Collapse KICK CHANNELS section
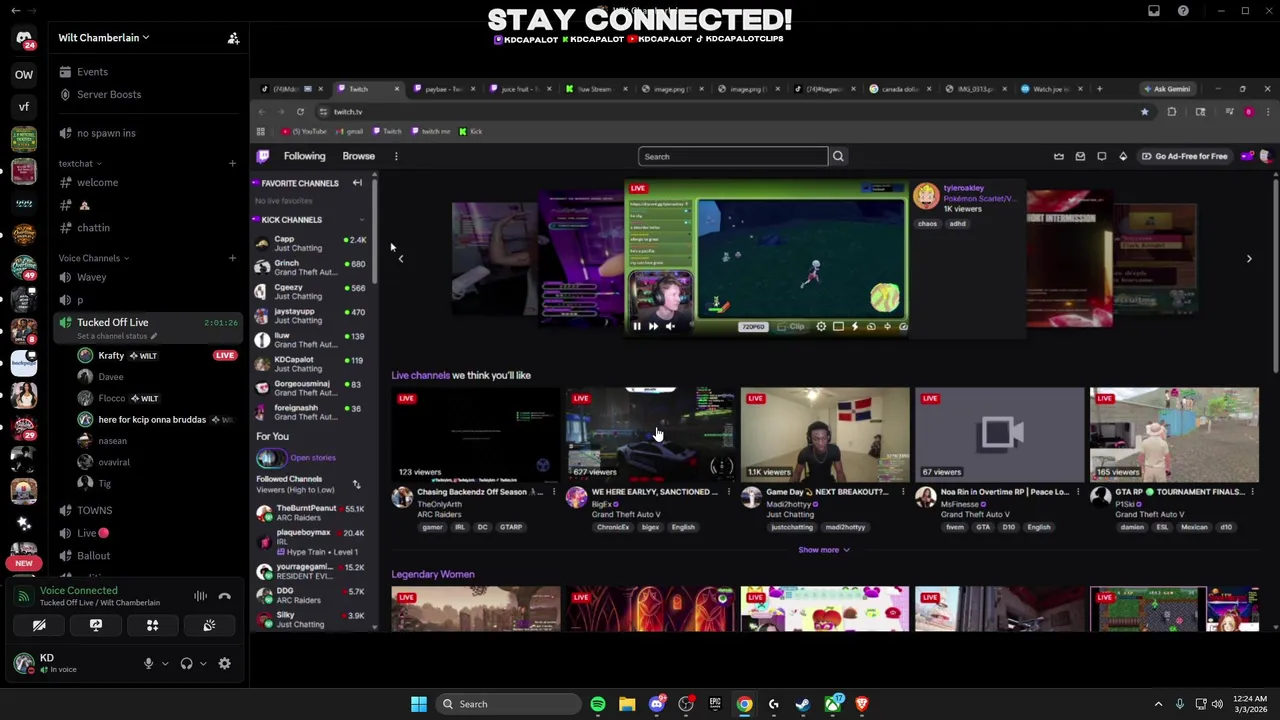The image size is (1280, 720). point(362,220)
